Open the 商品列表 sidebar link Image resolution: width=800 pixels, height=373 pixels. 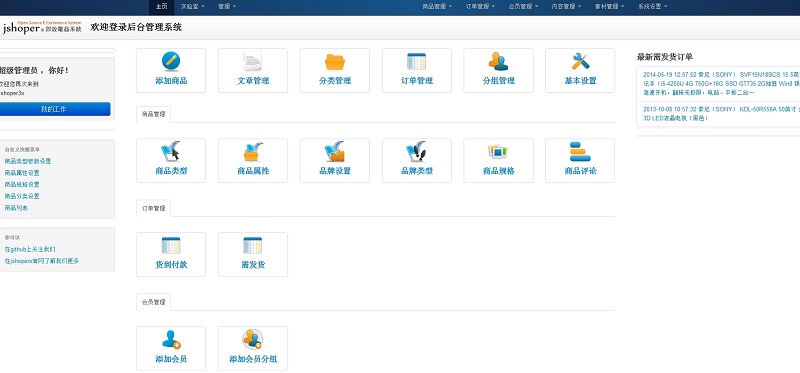[16, 208]
